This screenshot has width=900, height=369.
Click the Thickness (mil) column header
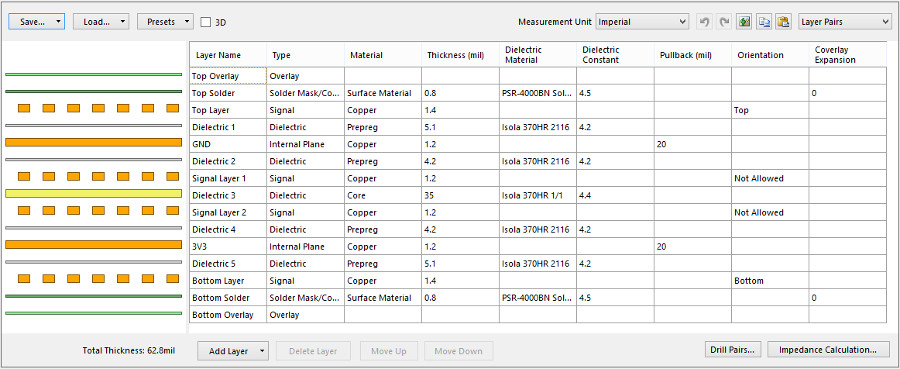click(460, 55)
